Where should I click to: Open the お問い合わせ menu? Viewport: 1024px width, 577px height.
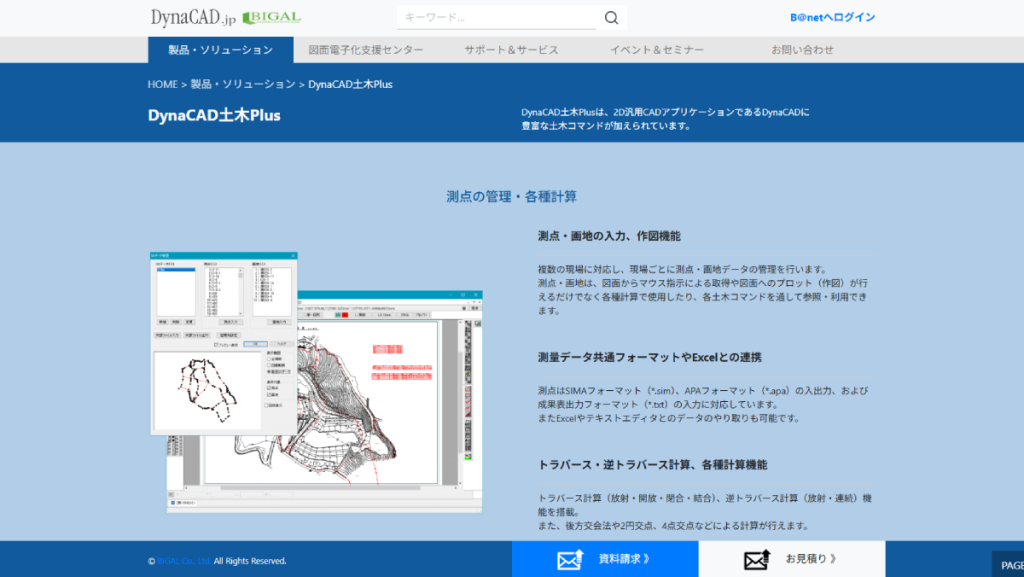pyautogui.click(x=803, y=50)
